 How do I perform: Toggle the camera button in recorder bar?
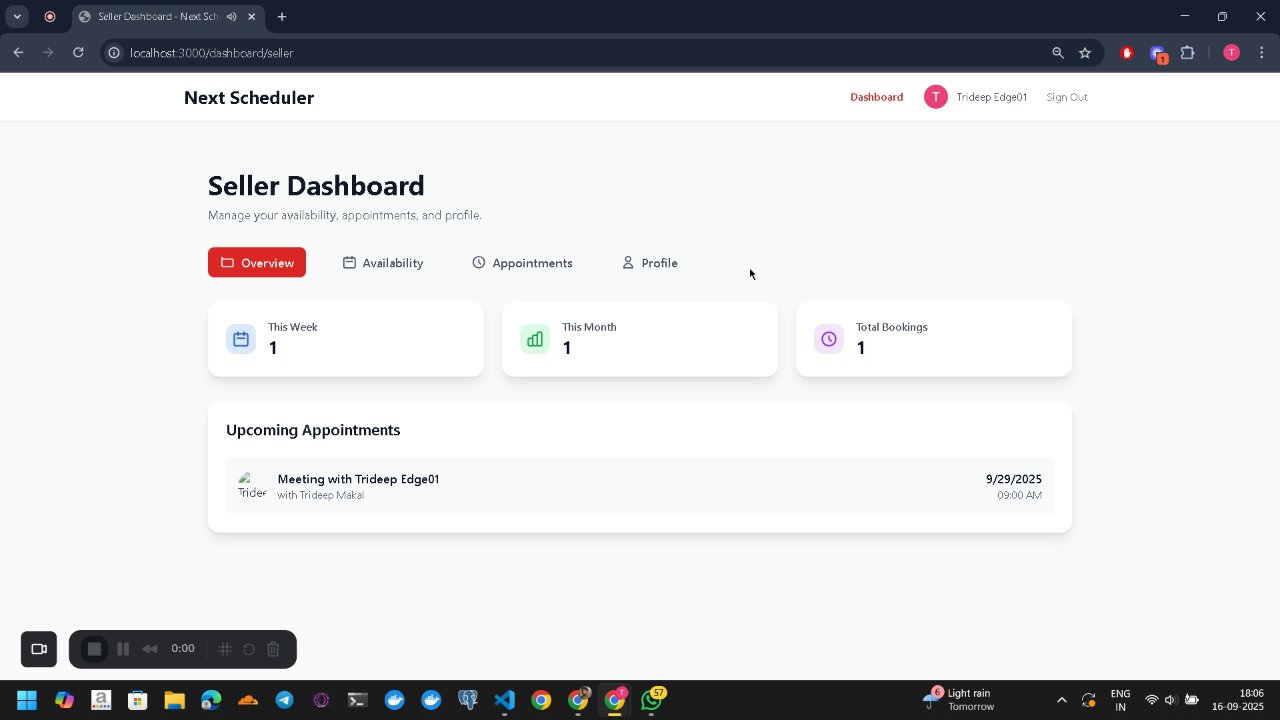click(39, 649)
